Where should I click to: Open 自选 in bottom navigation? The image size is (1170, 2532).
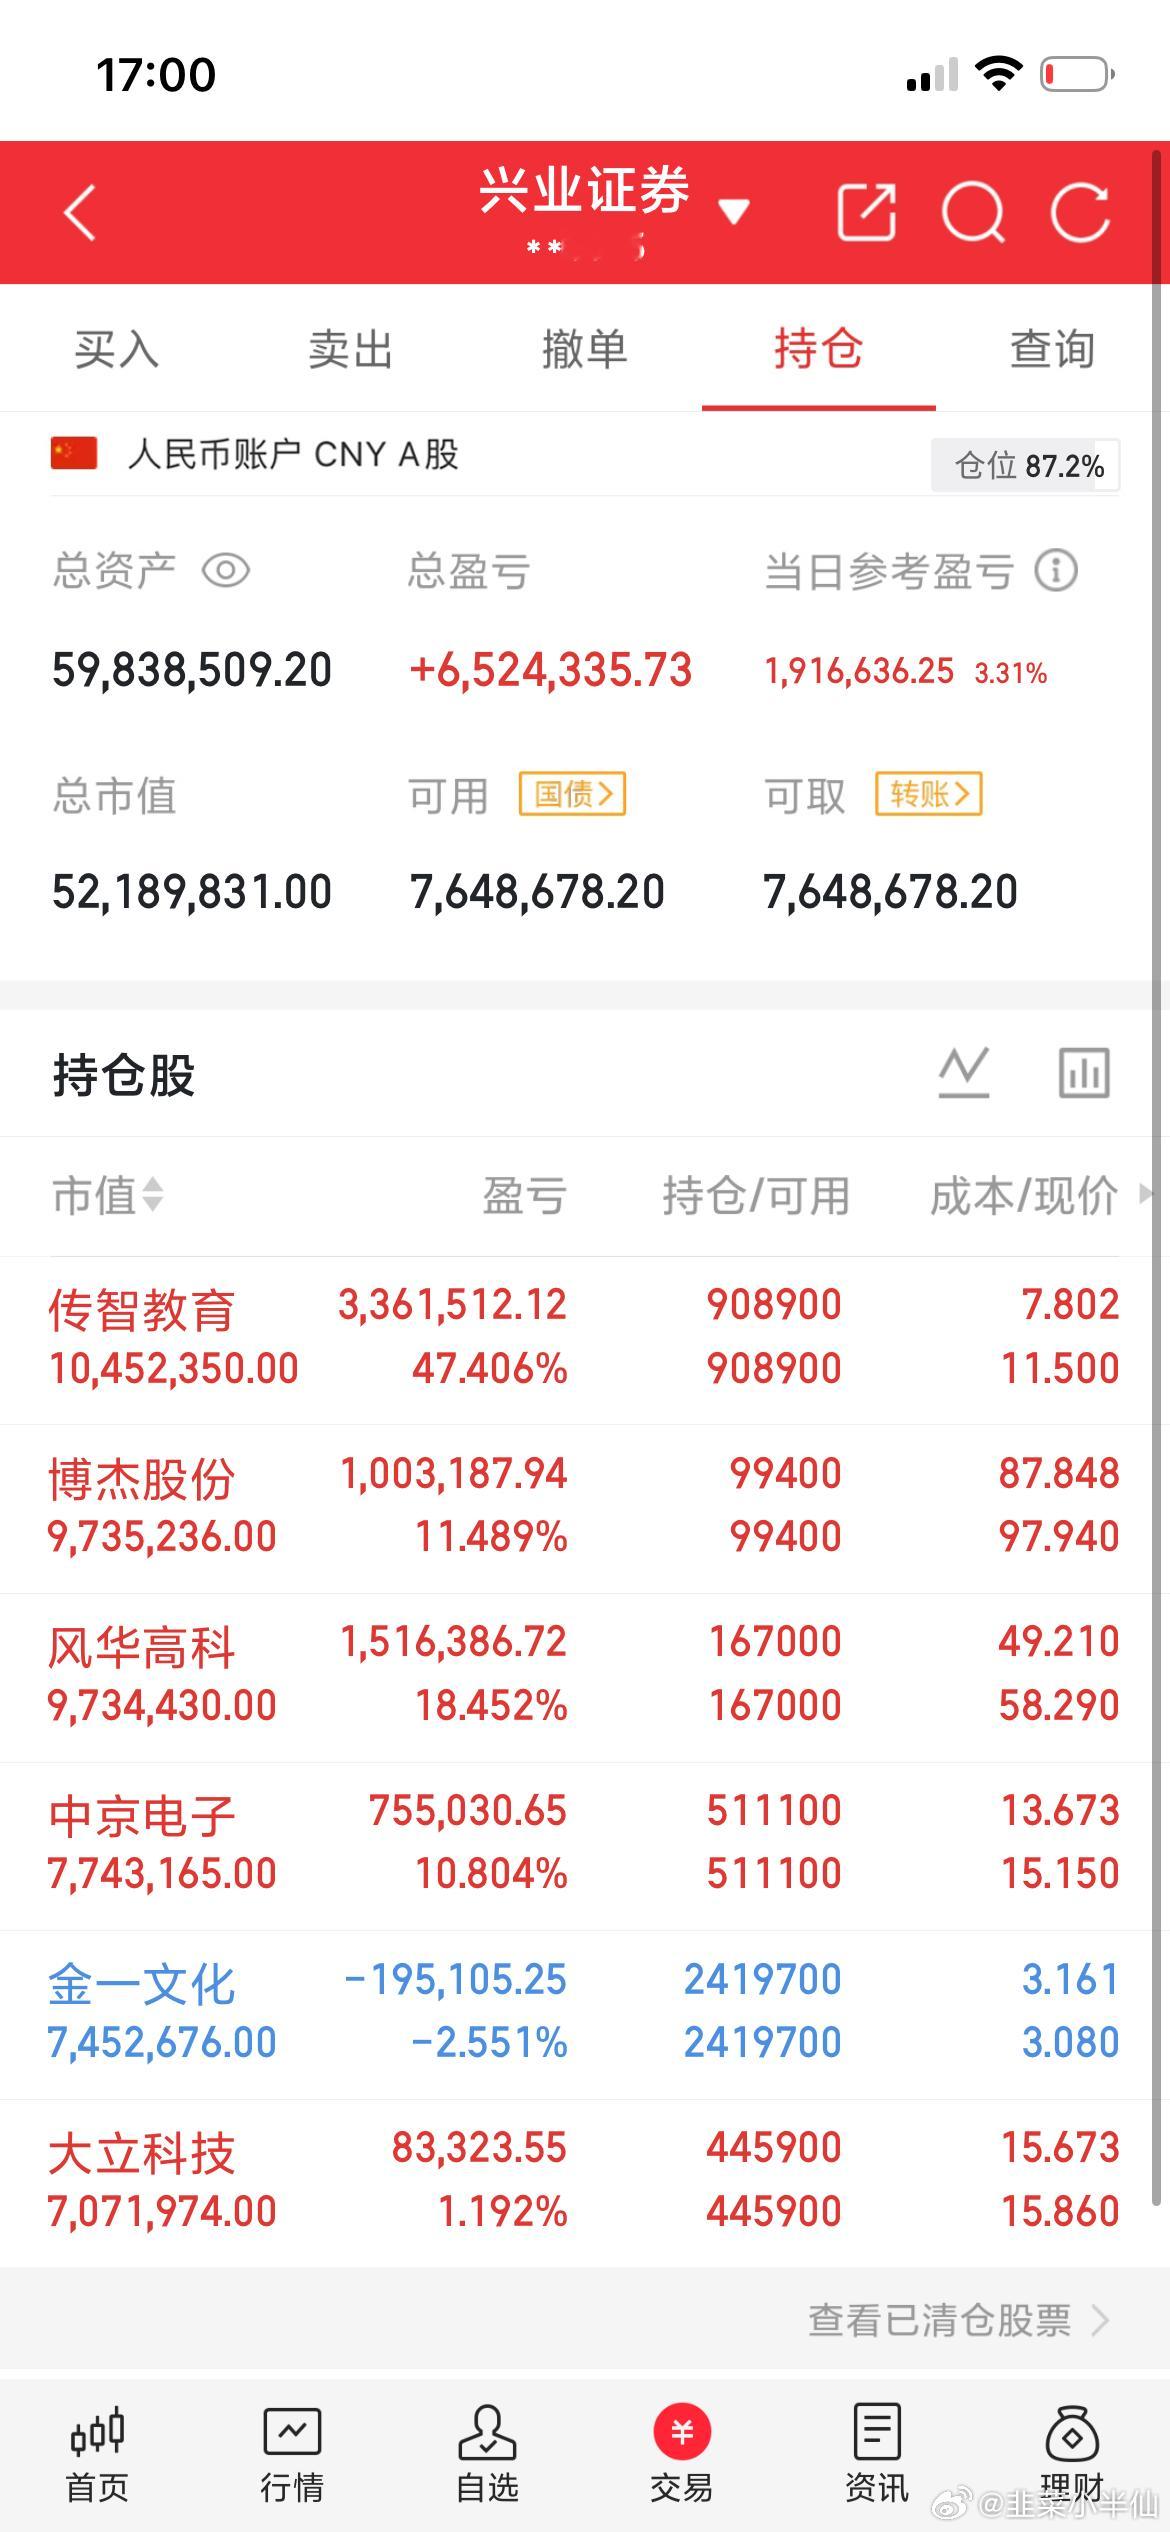[x=487, y=2455]
